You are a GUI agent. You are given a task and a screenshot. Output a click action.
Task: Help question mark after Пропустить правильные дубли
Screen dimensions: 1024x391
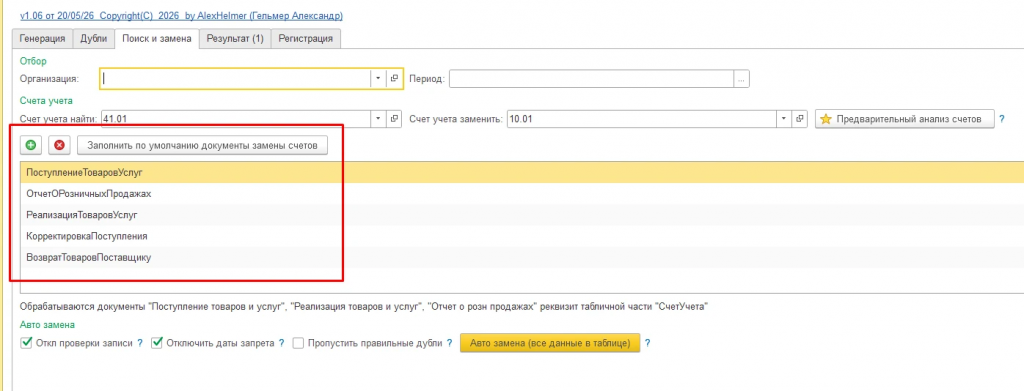tap(449, 343)
